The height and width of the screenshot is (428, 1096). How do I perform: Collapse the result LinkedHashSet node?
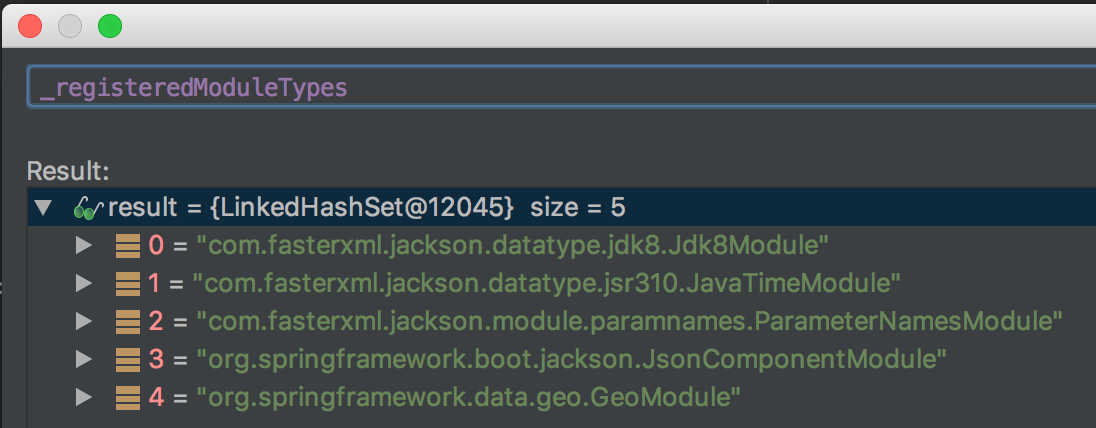click(43, 208)
